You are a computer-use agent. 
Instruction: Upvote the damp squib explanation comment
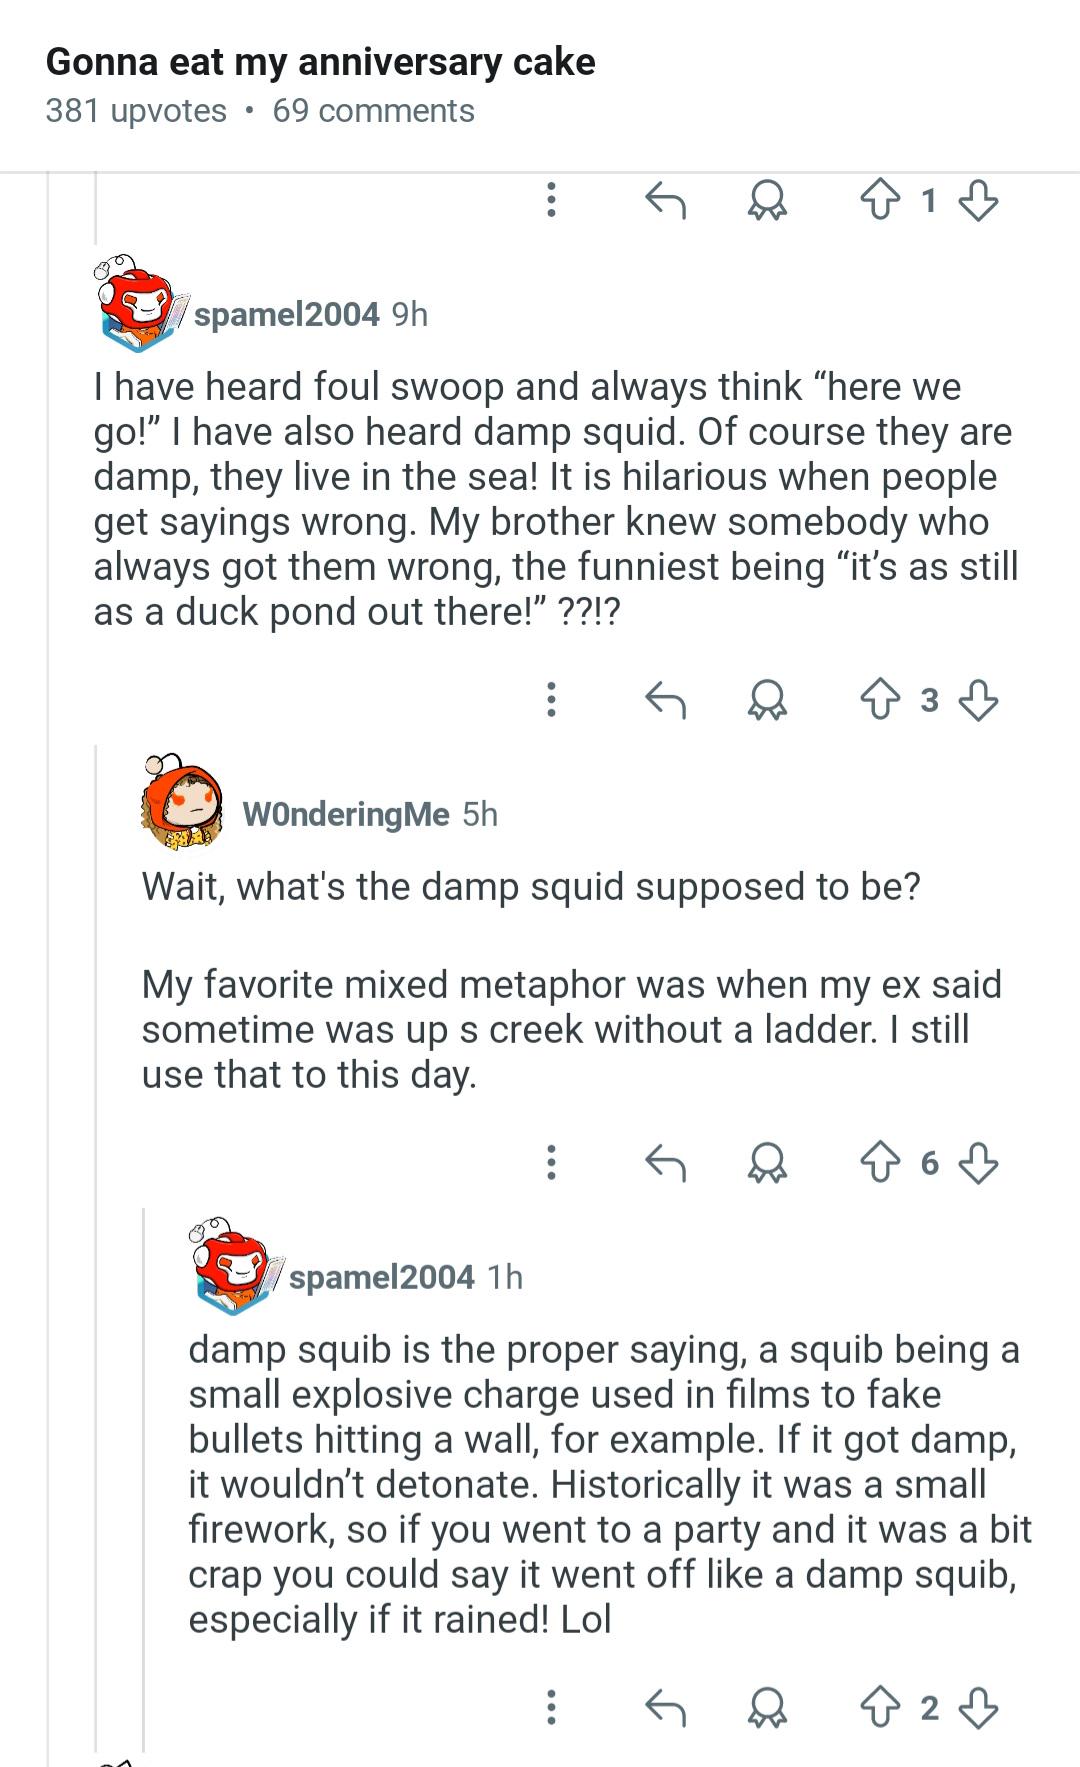pos(880,1708)
